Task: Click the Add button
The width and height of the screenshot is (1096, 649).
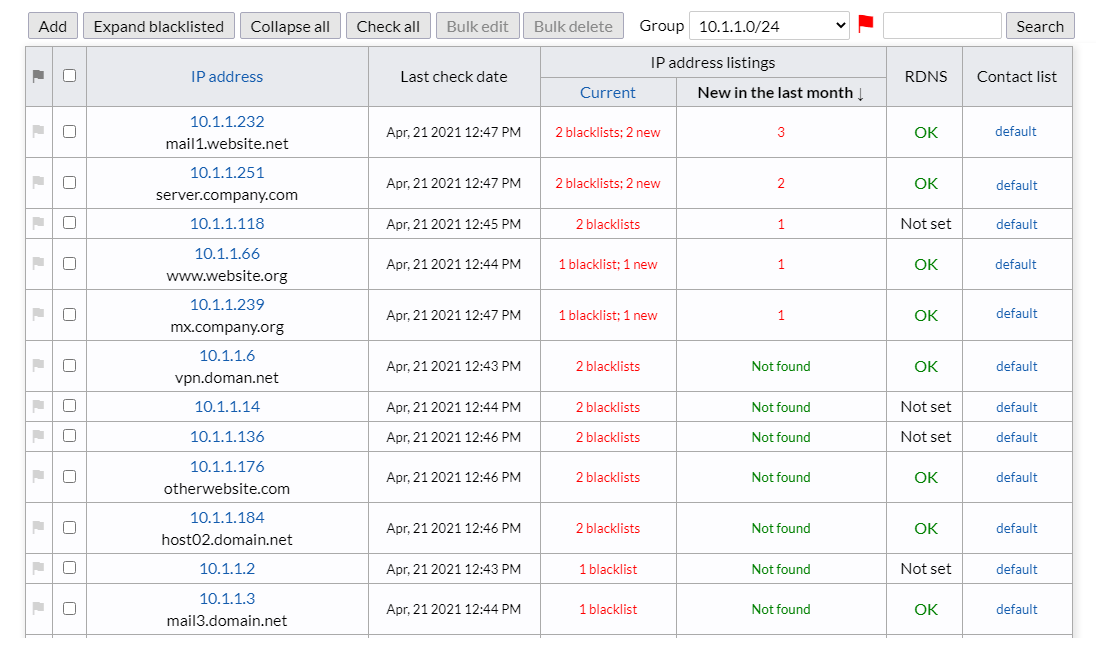Action: (52, 25)
